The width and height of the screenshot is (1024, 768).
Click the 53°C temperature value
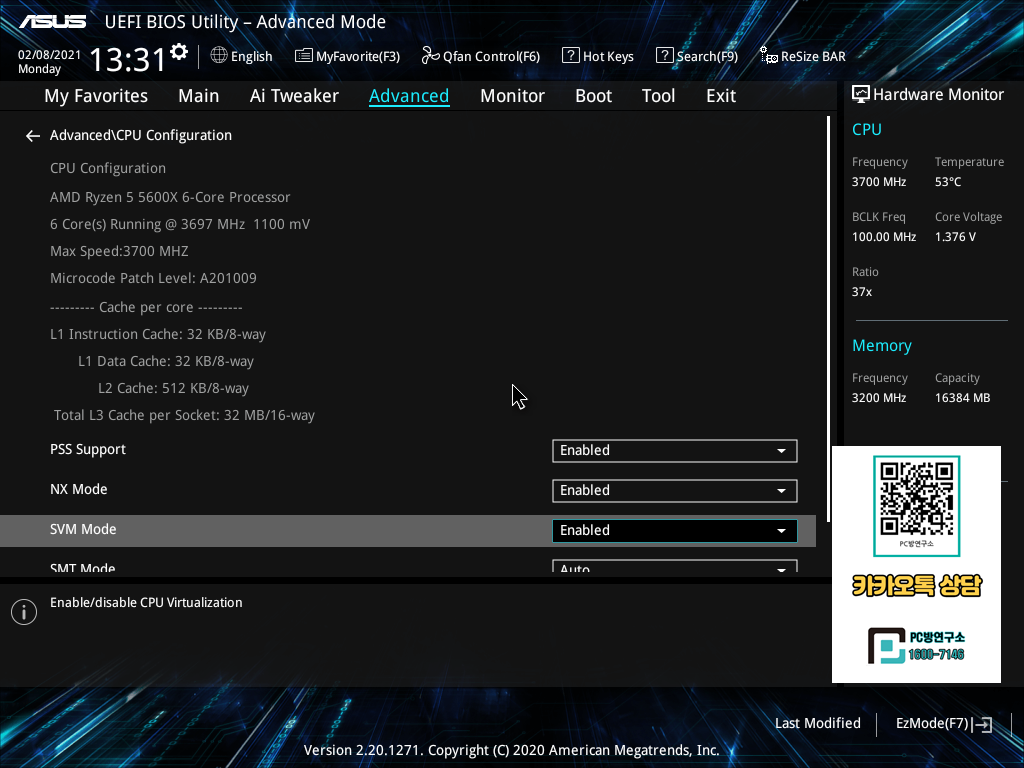pos(948,182)
